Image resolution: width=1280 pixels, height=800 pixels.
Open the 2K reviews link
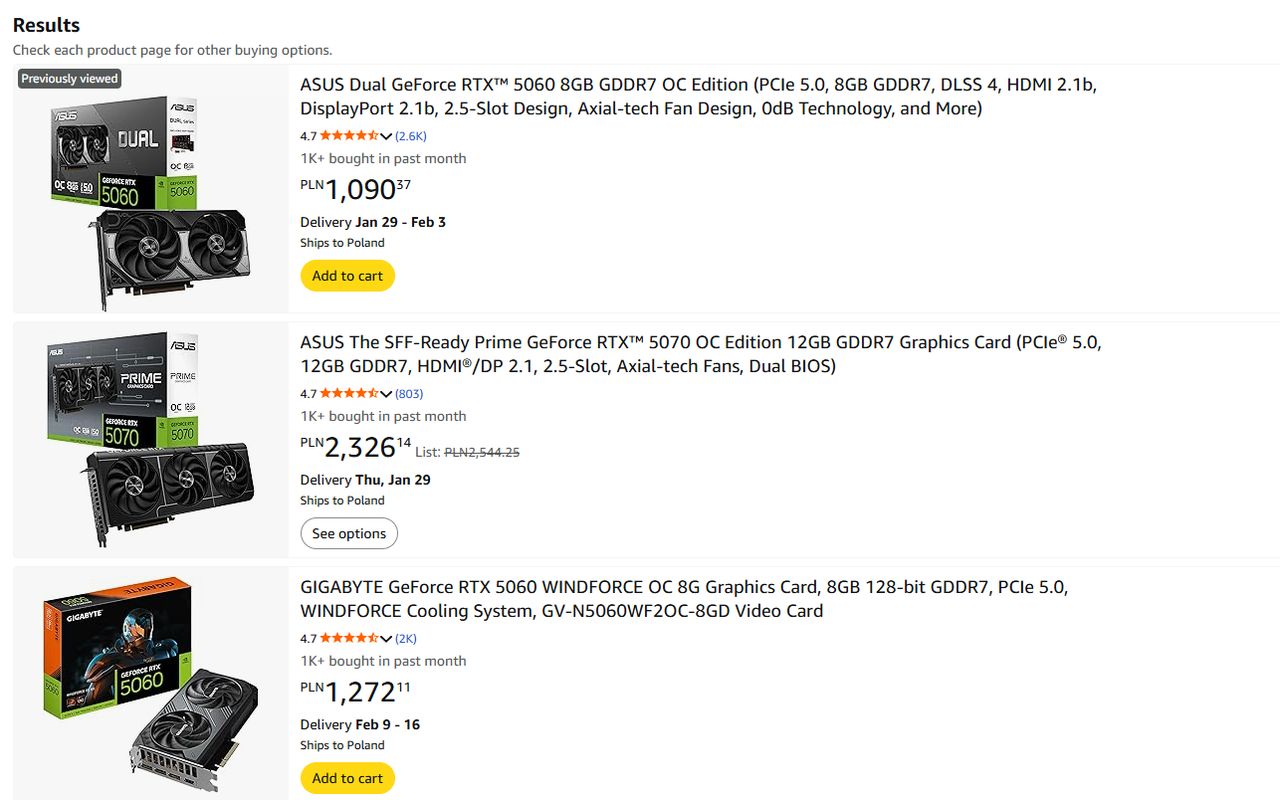tap(406, 639)
